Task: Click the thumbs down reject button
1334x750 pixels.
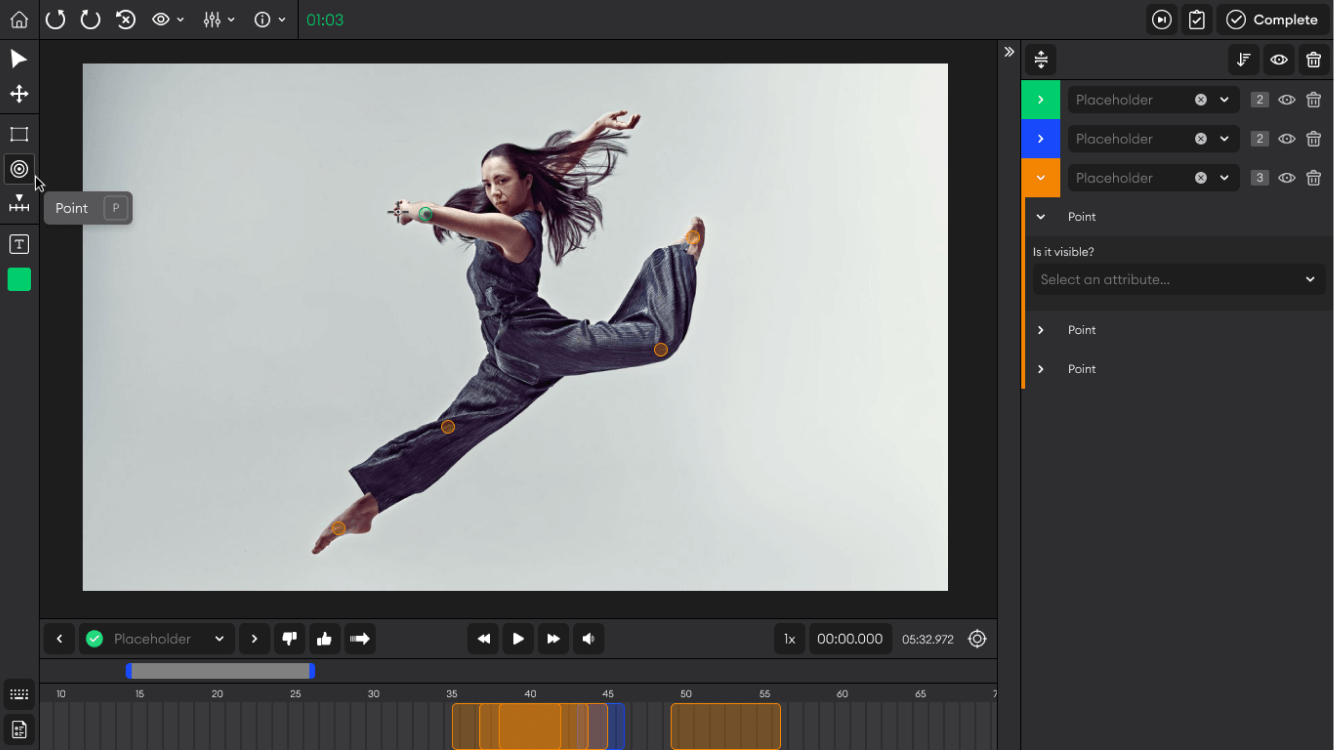Action: (x=290, y=639)
